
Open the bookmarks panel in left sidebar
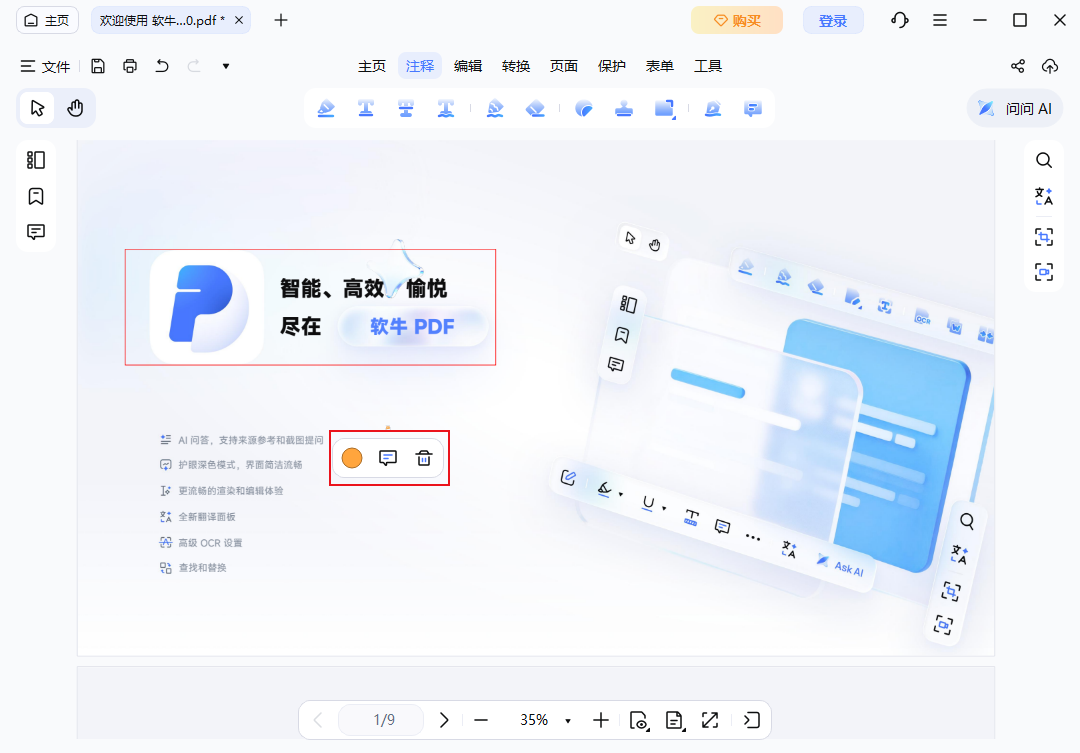(x=36, y=196)
